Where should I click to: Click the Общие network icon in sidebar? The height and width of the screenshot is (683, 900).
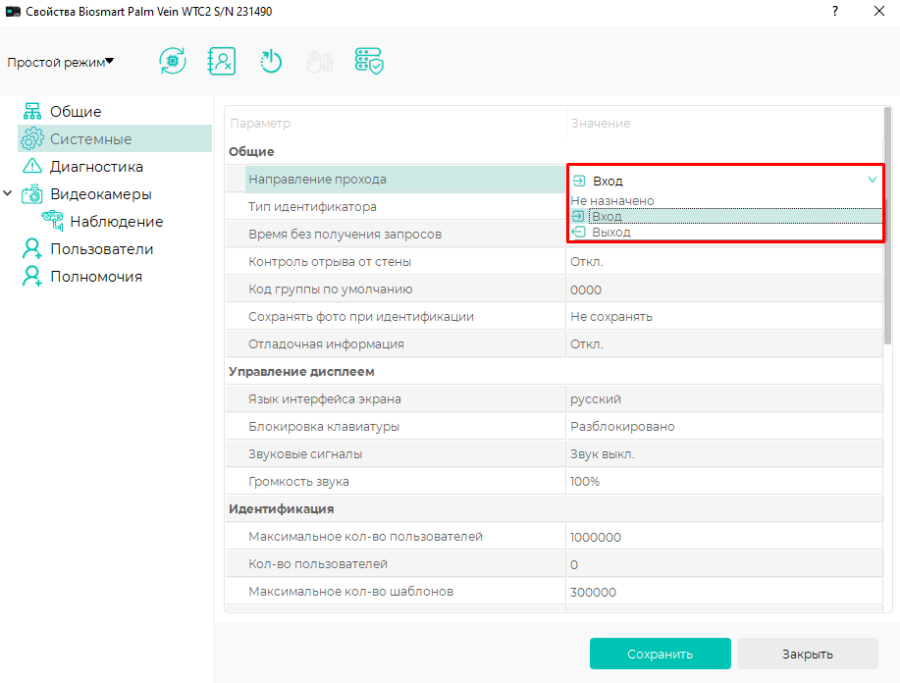32,111
